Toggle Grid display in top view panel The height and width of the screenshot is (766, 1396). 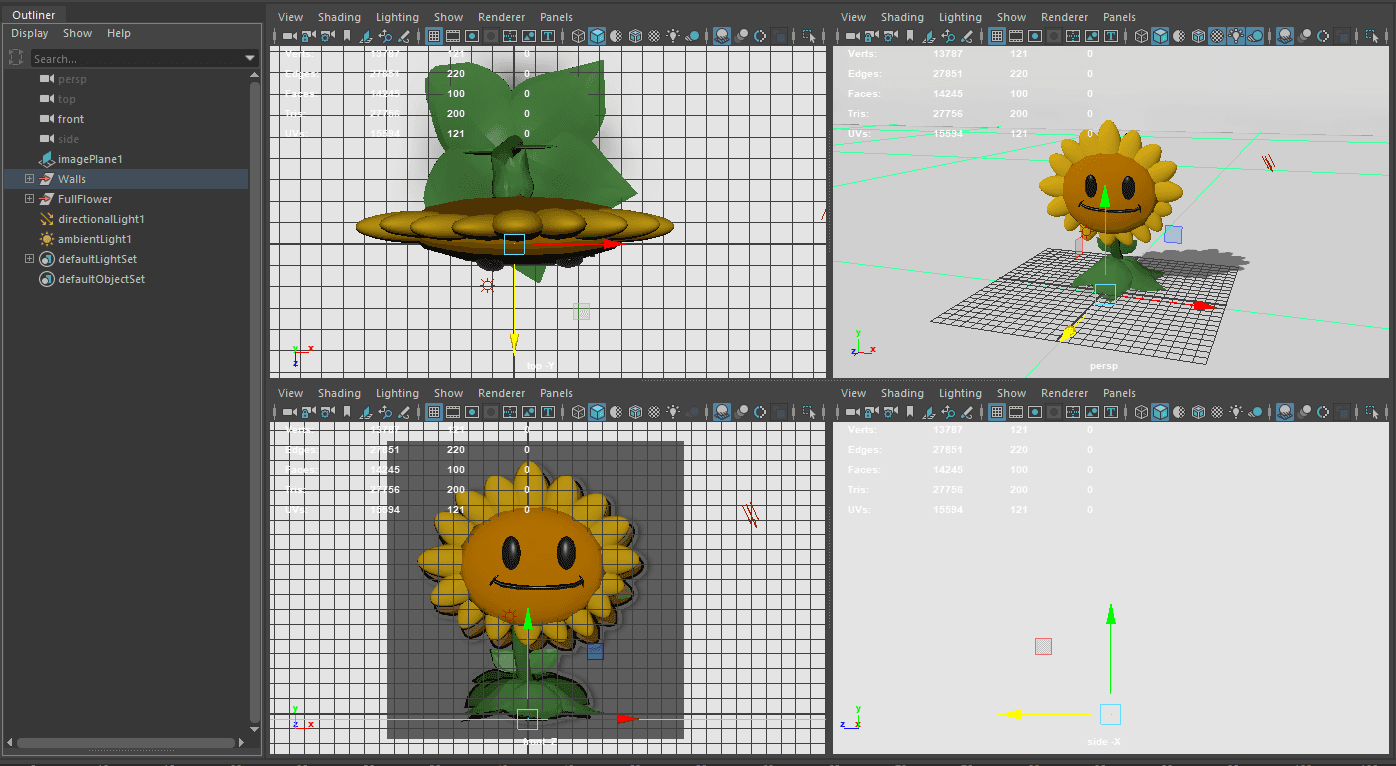(434, 36)
